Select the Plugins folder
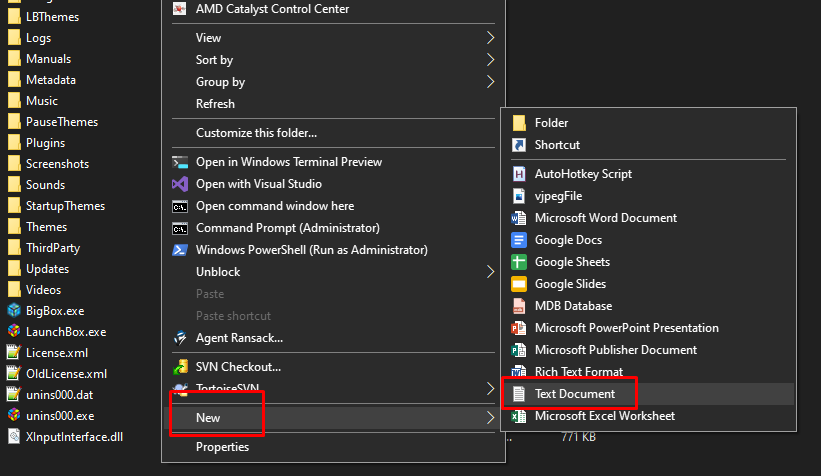Image resolution: width=821 pixels, height=476 pixels. (36, 142)
